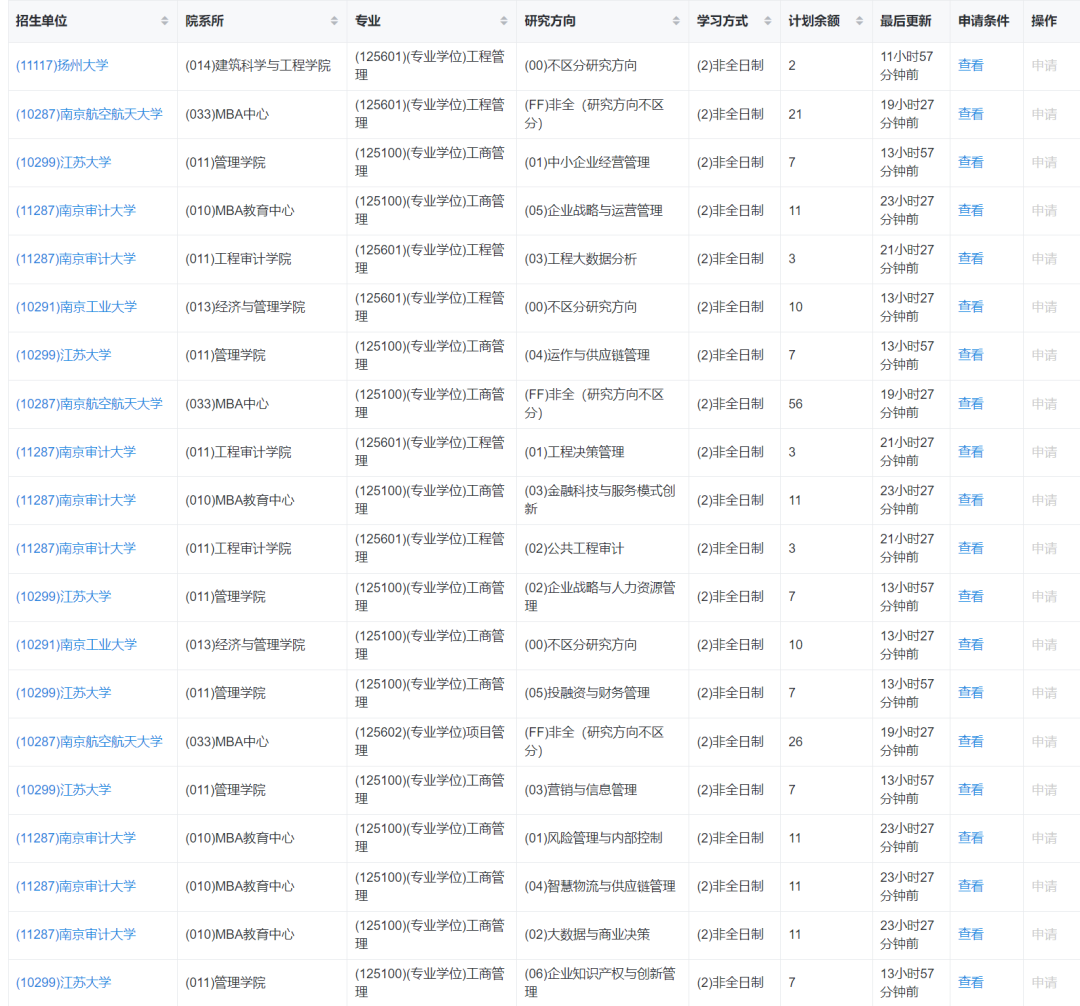Open 南京审计大学 link for 企业战略与运营管理 row
The height and width of the screenshot is (1006, 1080).
(x=76, y=211)
